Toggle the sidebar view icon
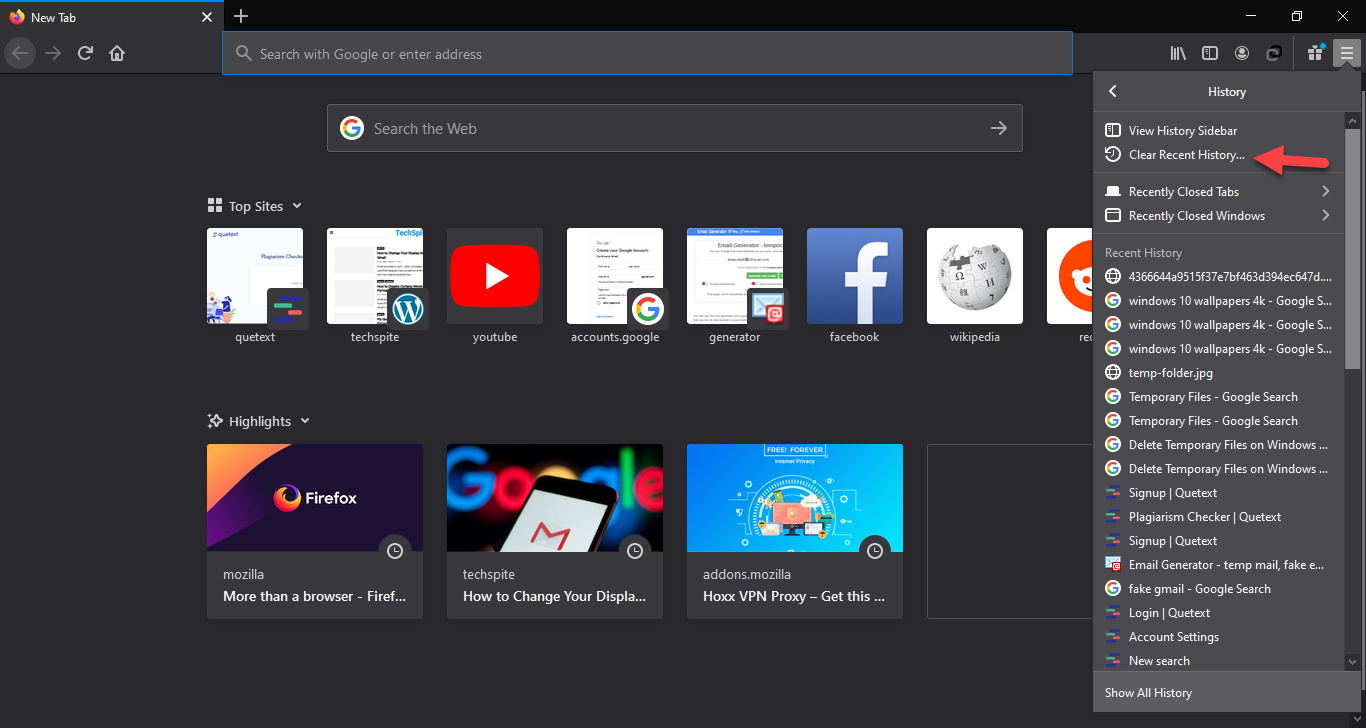1366x728 pixels. pos(1209,53)
